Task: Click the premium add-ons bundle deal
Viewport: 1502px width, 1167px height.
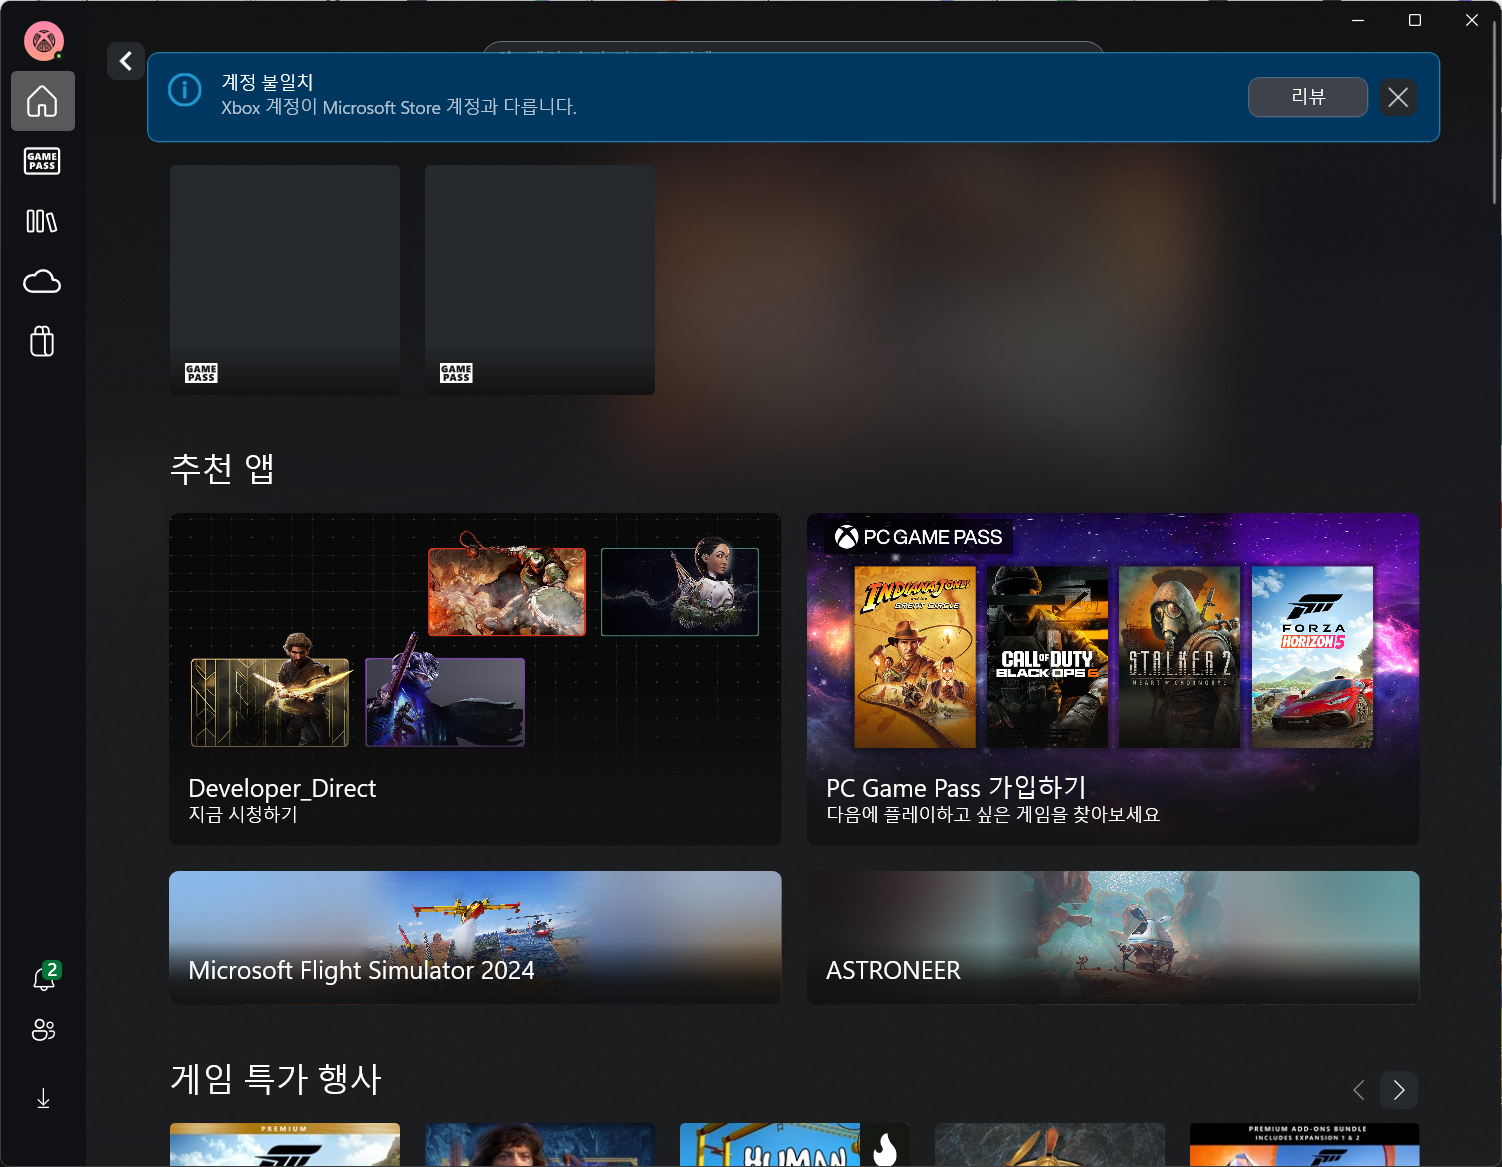Action: click(1304, 1145)
